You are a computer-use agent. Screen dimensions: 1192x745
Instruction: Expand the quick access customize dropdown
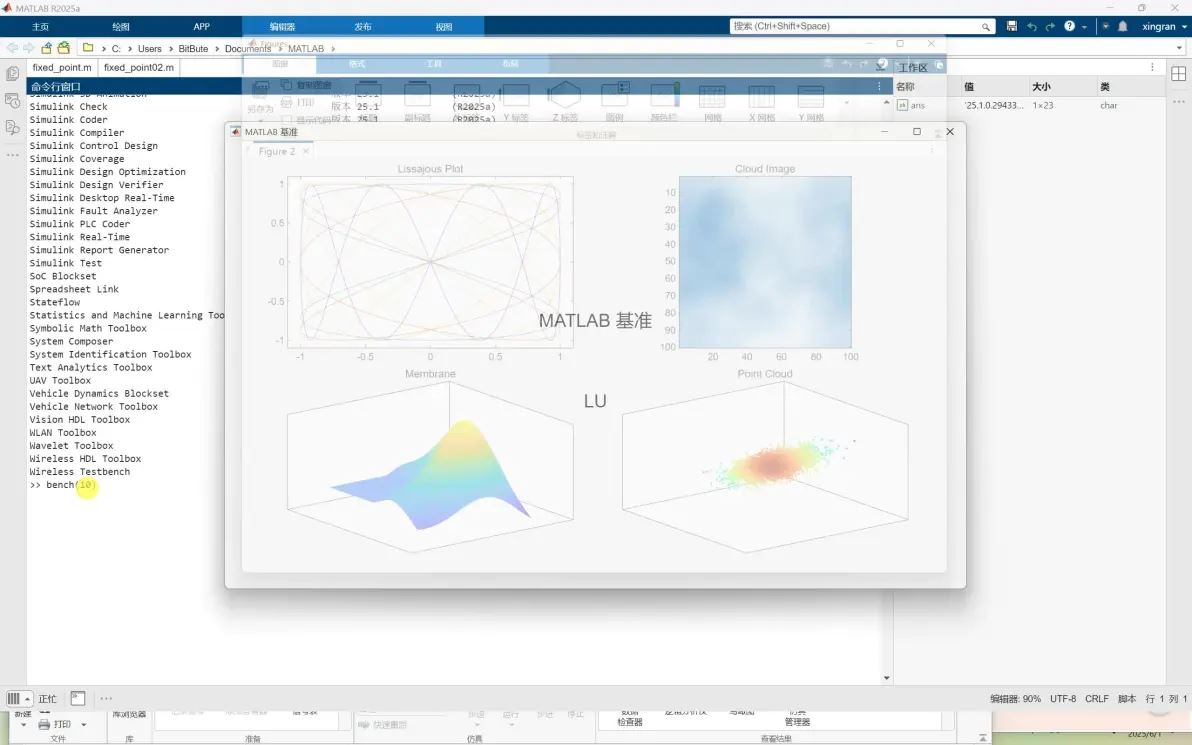point(1105,26)
